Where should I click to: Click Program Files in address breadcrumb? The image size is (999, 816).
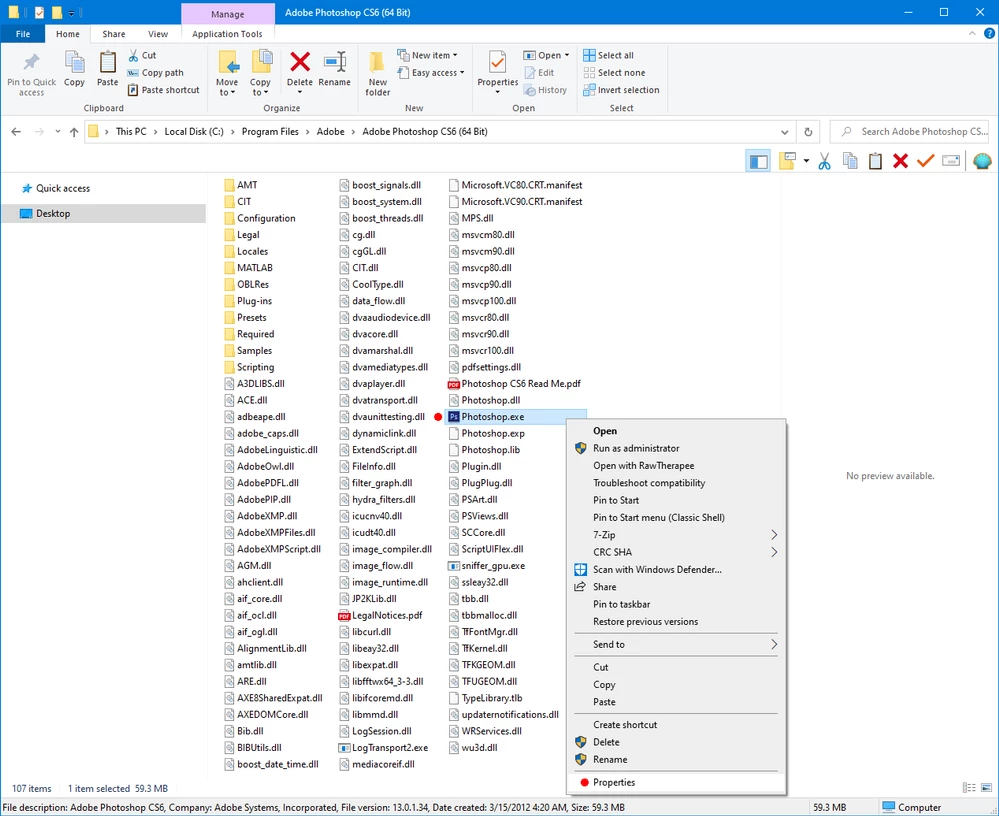click(270, 132)
